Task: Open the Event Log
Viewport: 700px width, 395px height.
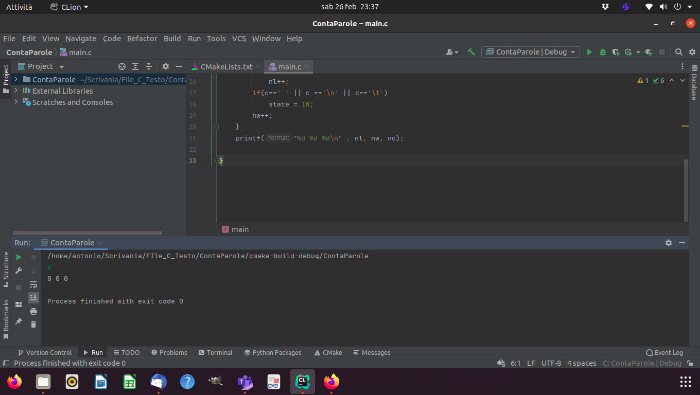Action: [x=665, y=353]
